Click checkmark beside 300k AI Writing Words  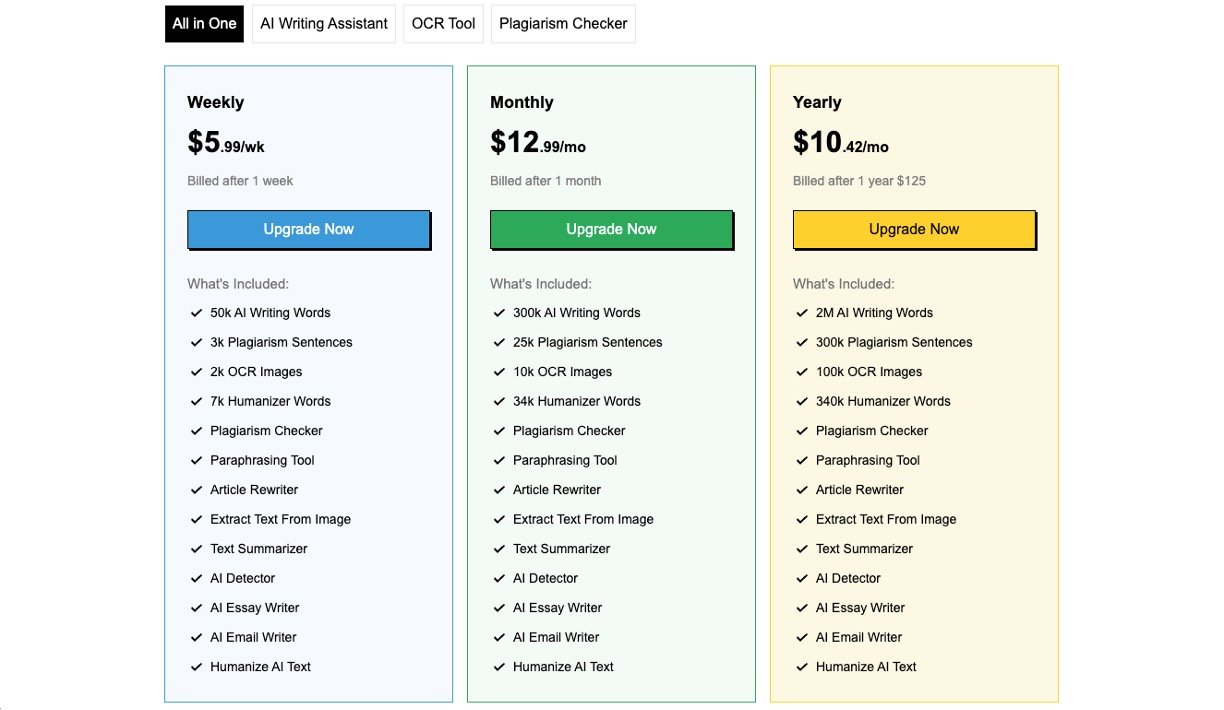point(499,313)
